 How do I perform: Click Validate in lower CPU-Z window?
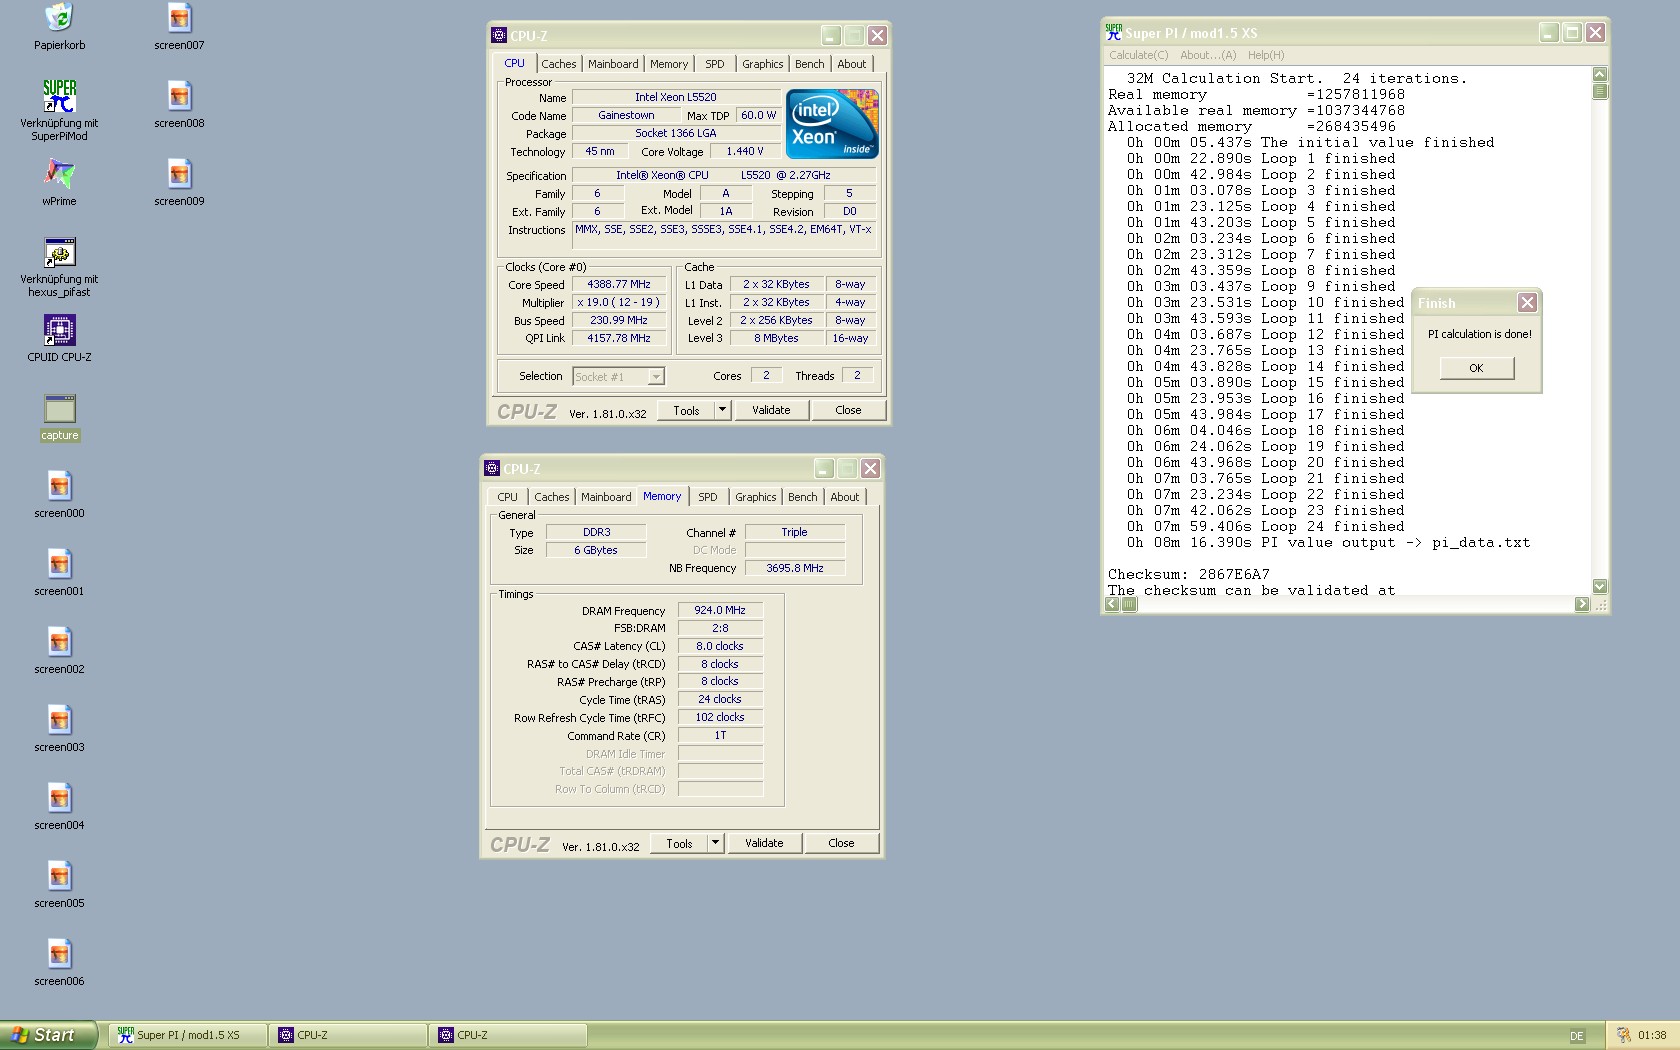(x=764, y=843)
